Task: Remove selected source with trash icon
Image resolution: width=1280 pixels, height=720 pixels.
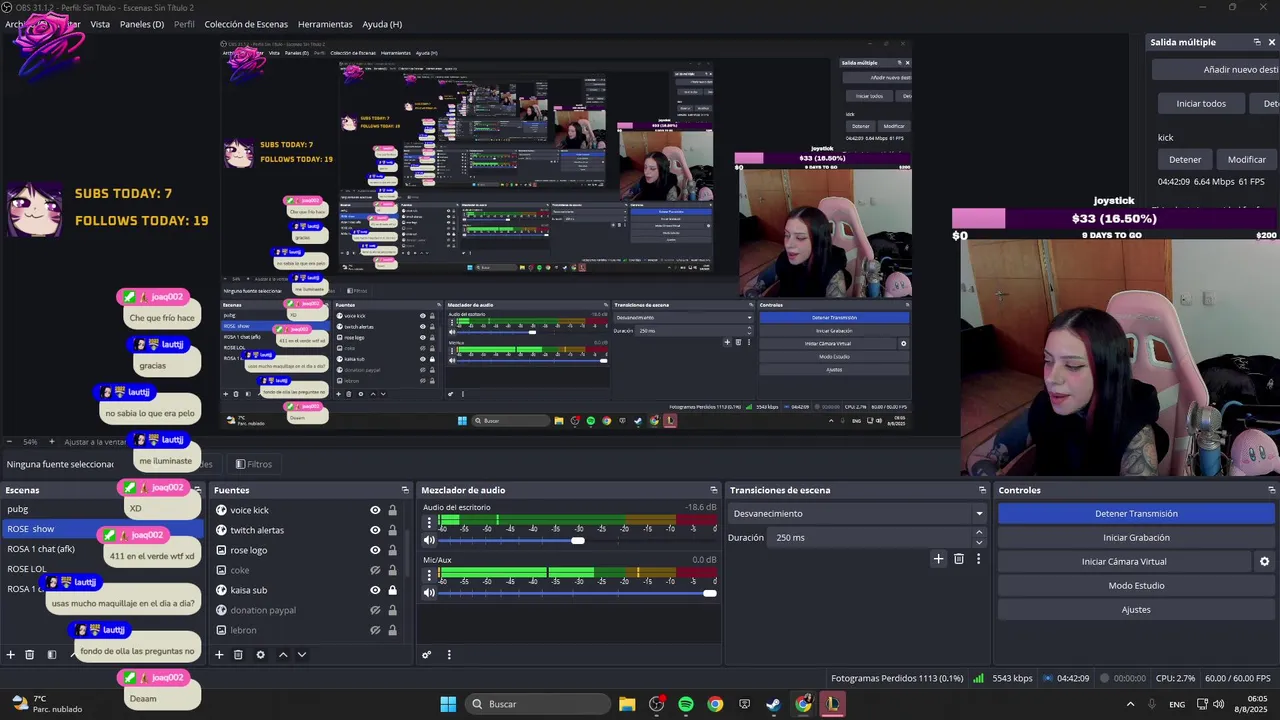Action: [238, 655]
